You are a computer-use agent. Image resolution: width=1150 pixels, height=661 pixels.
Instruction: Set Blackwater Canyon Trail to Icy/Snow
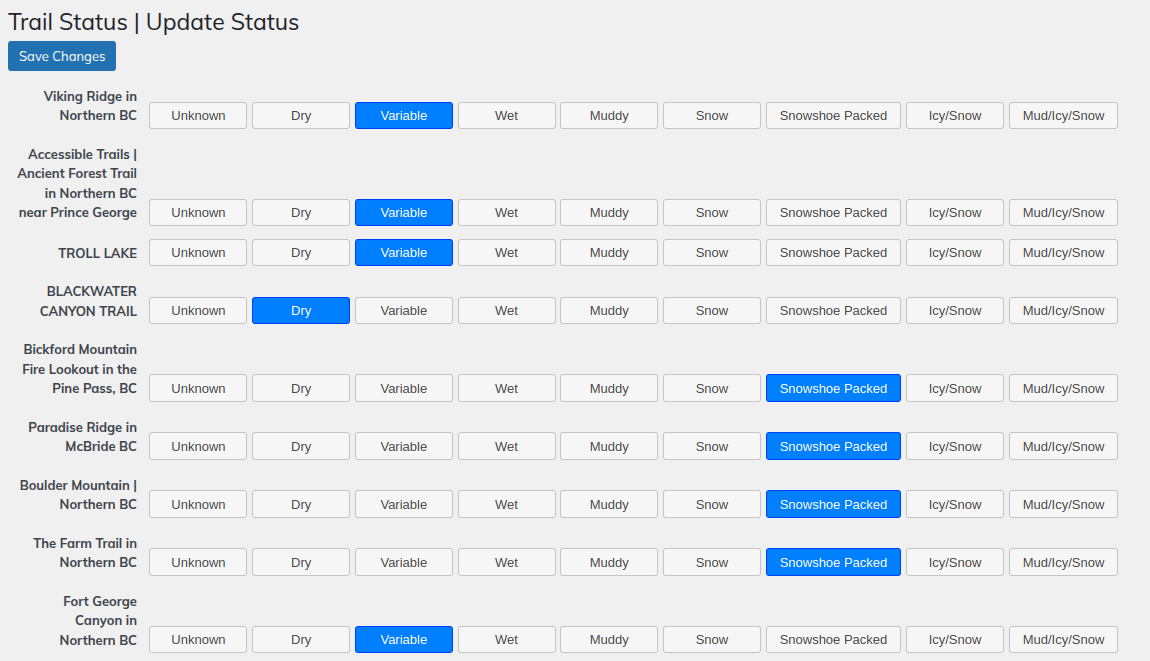coord(955,310)
